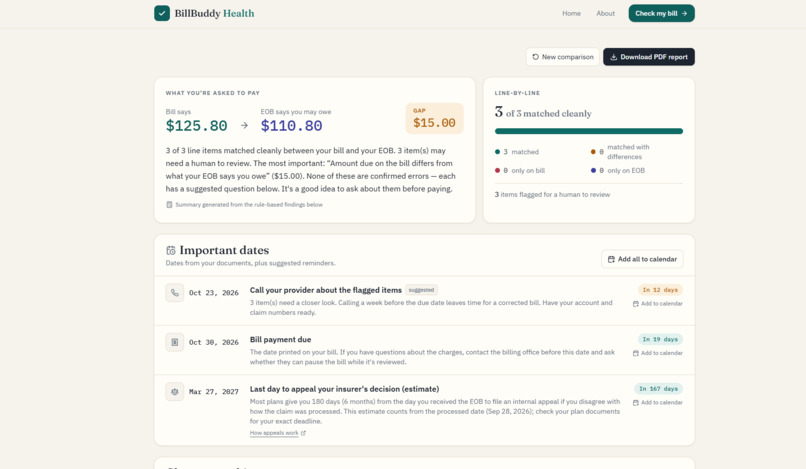Viewport: 806px width, 469px height.
Task: Click the $15.00 gap badge
Action: pyautogui.click(x=434, y=118)
